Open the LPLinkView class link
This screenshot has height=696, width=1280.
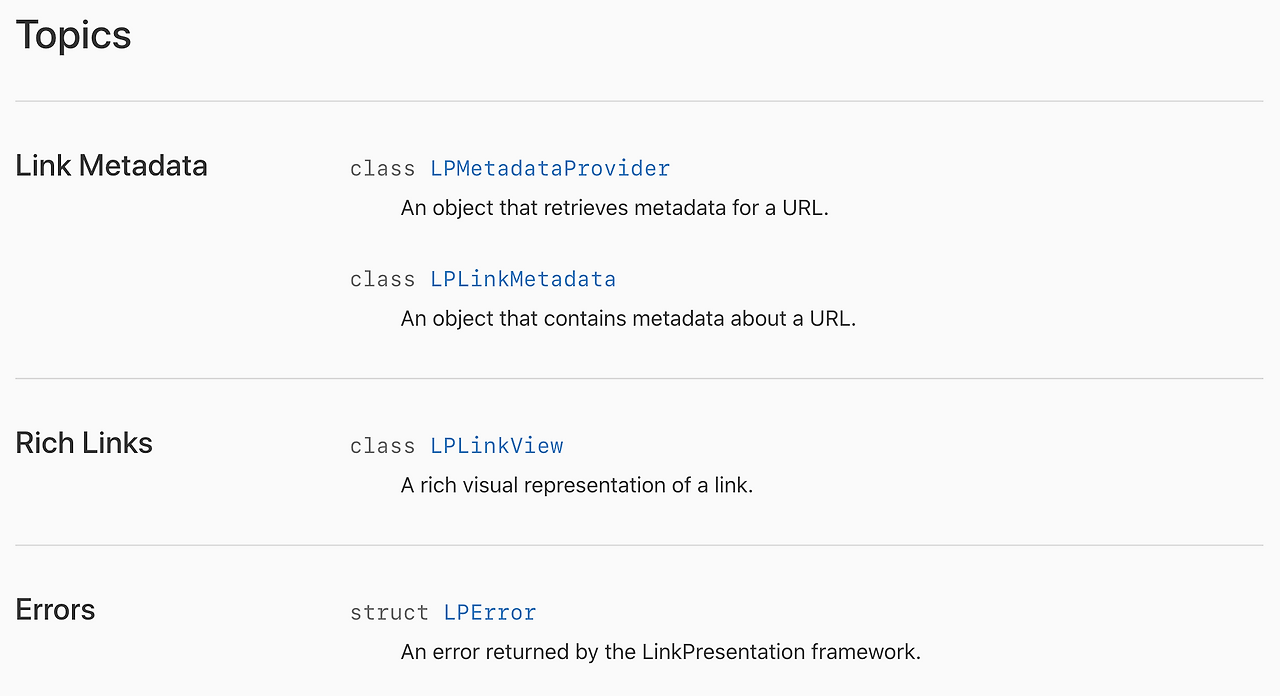(497, 446)
